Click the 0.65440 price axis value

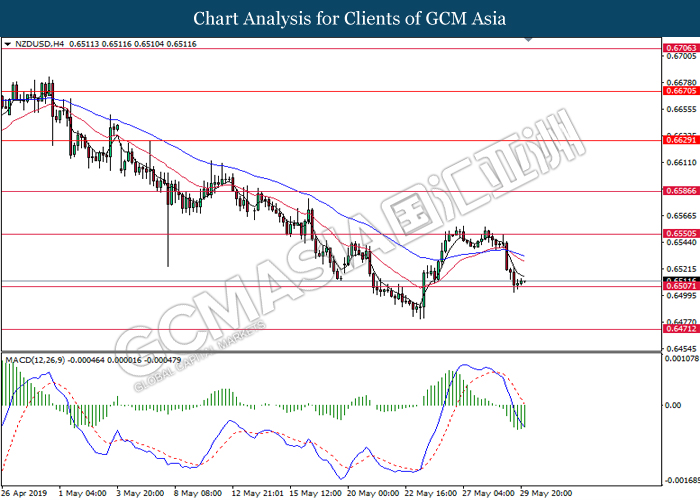(681, 242)
